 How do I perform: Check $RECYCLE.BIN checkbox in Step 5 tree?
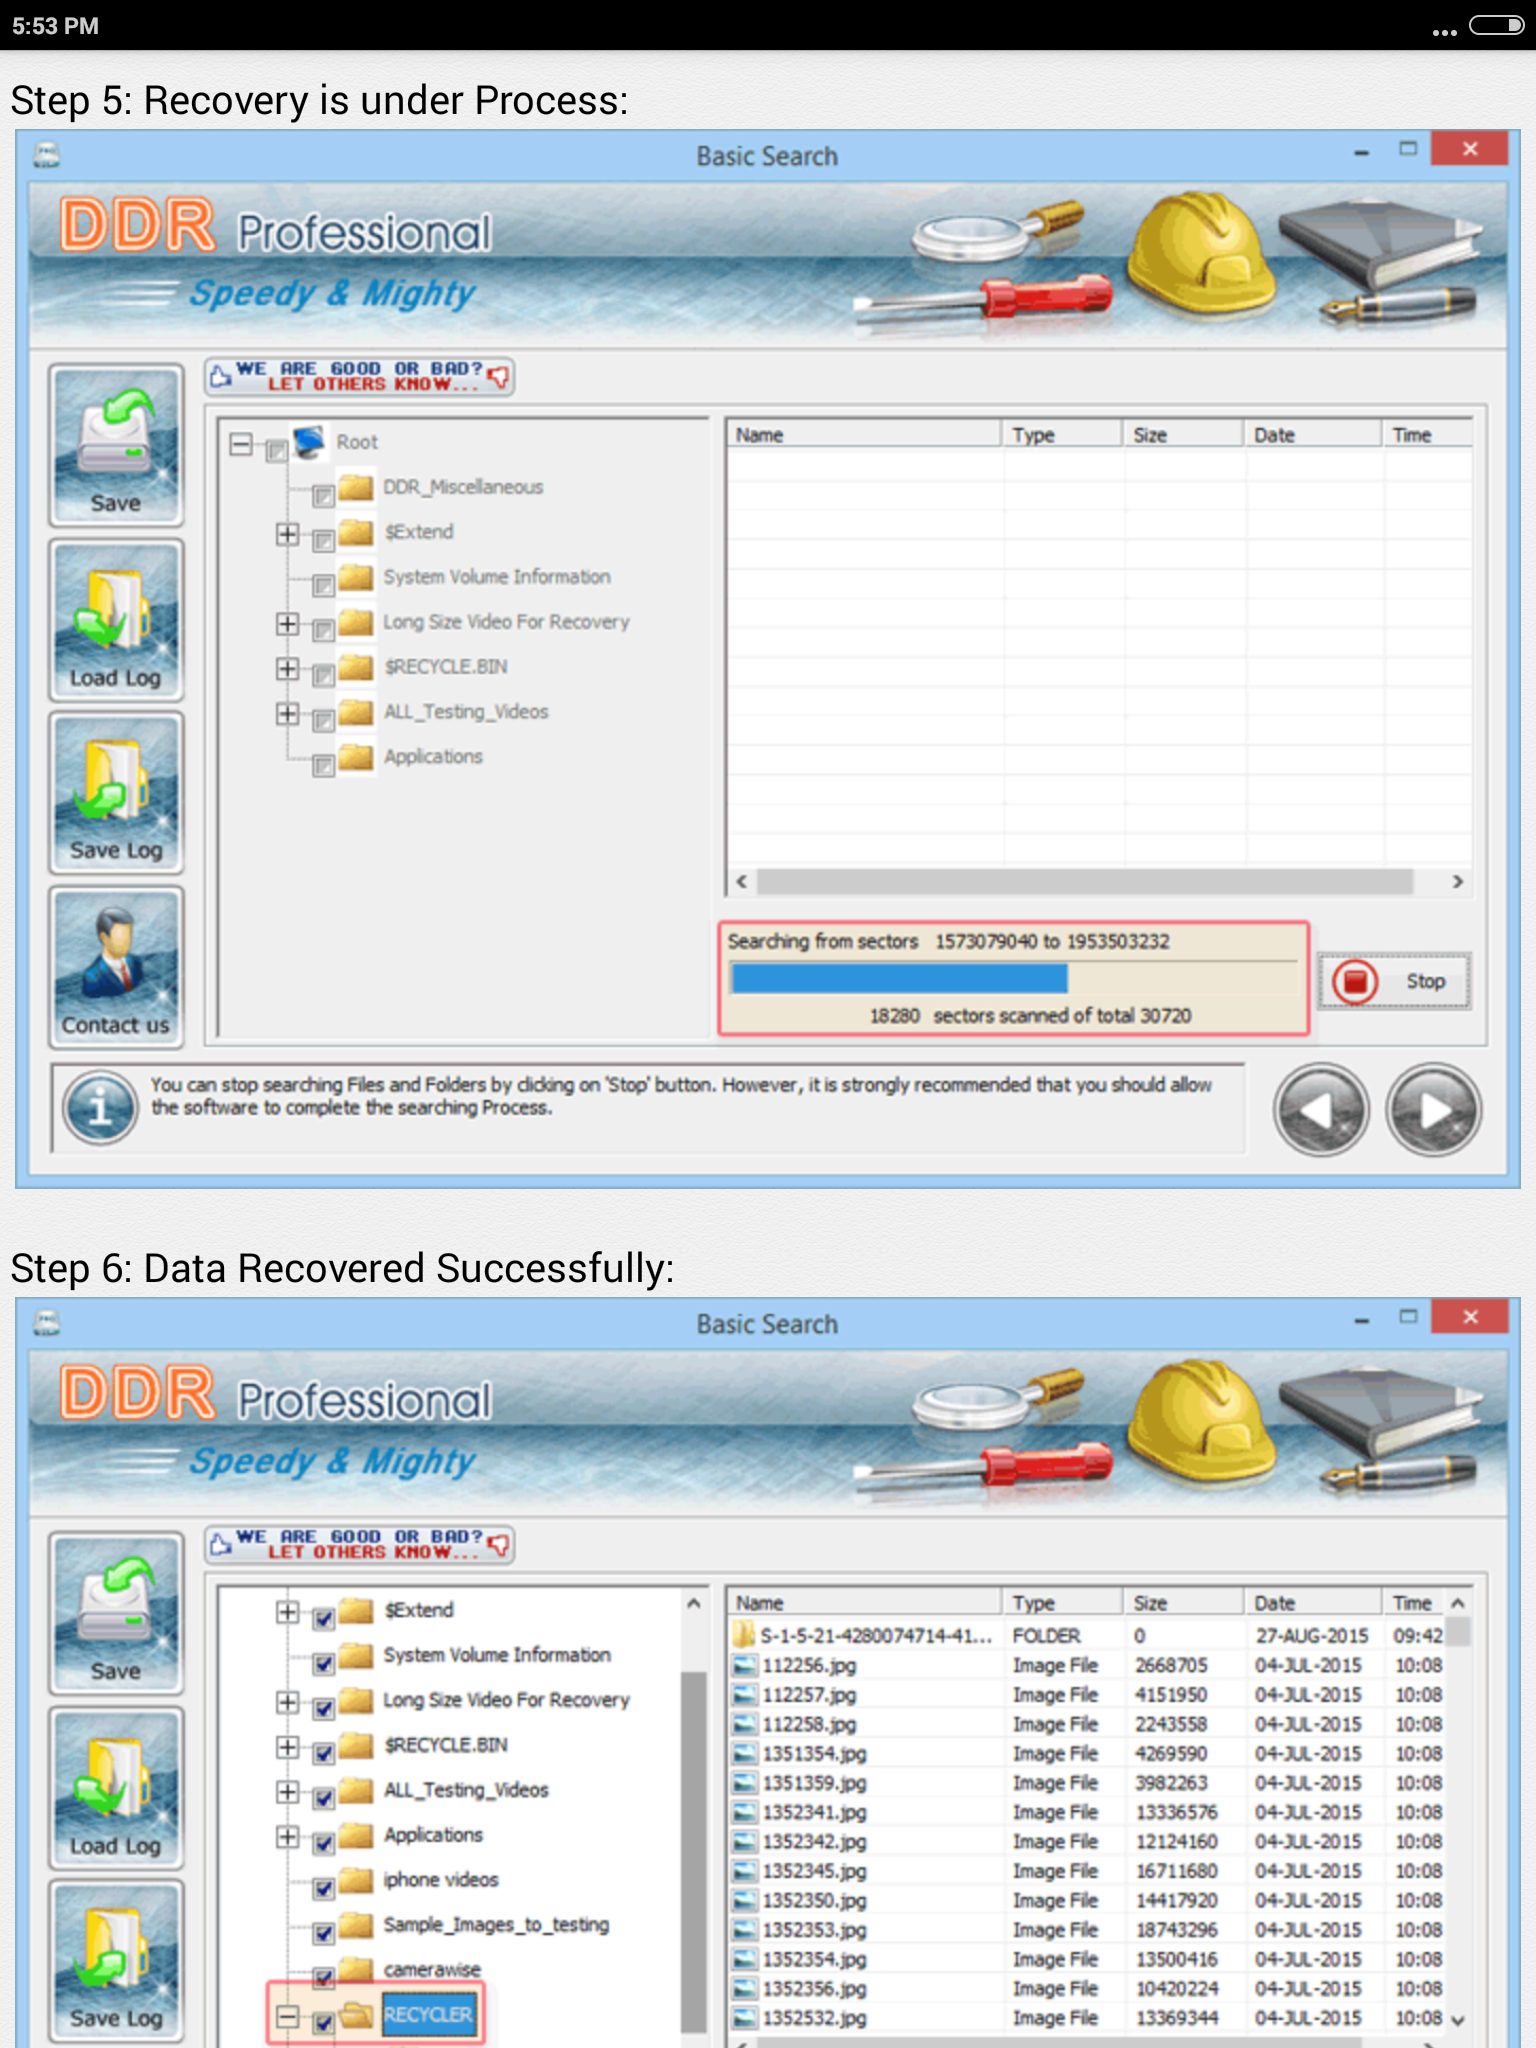[323, 676]
